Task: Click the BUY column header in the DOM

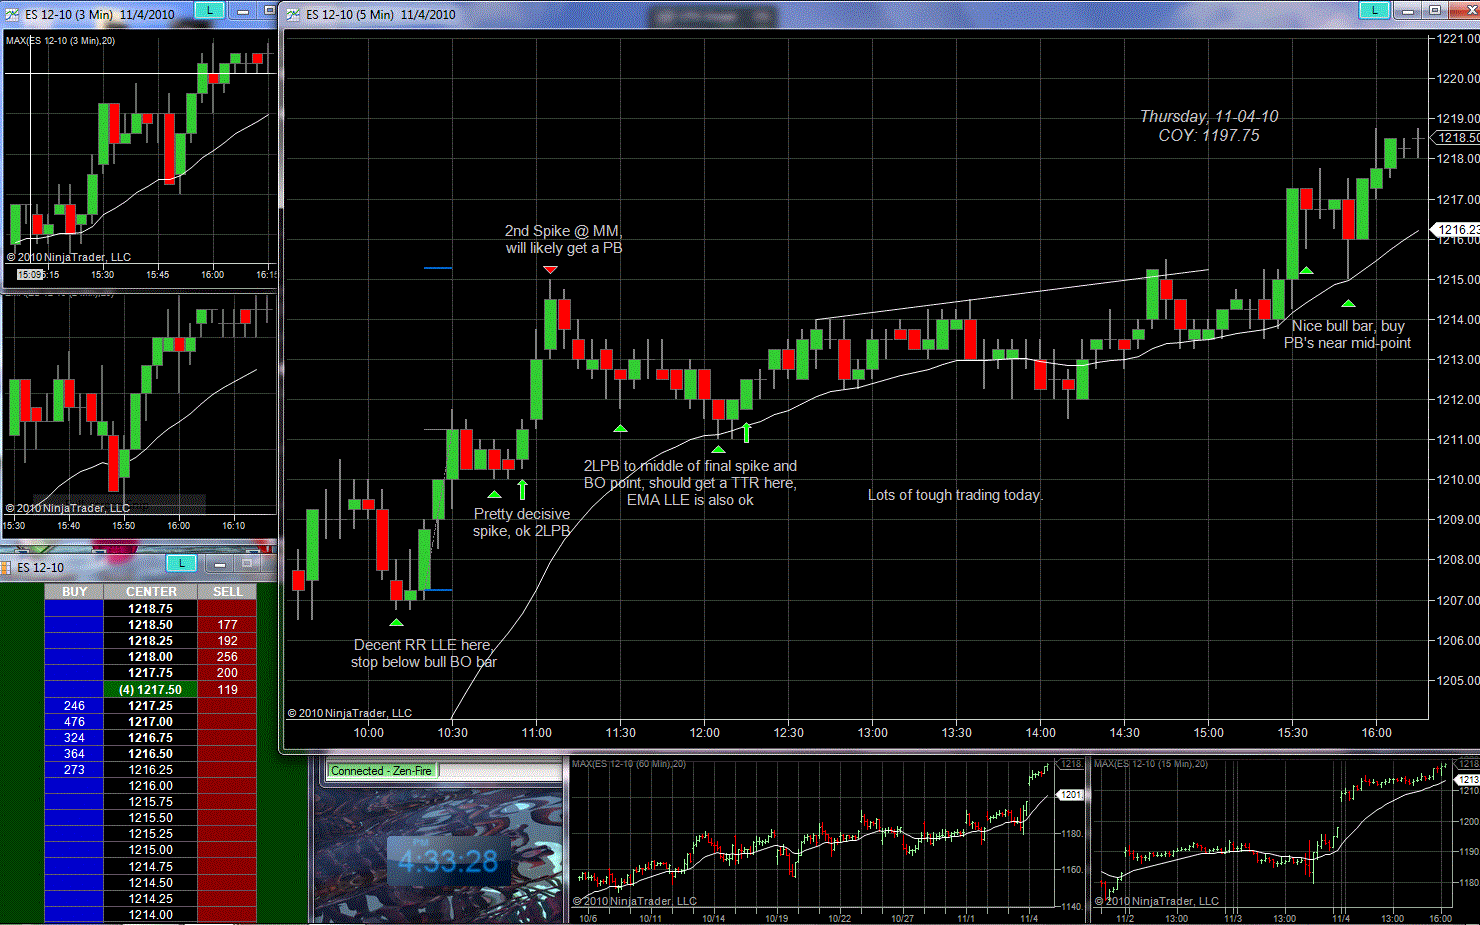Action: click(x=74, y=592)
